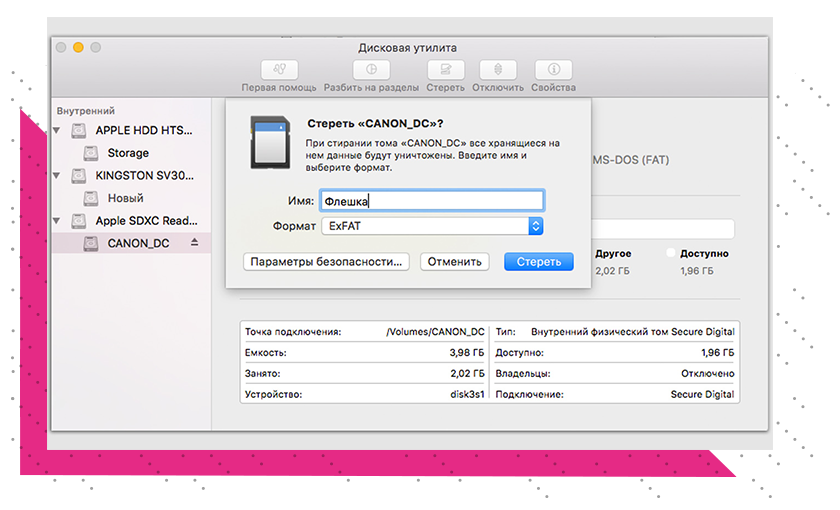The height and width of the screenshot is (510, 840).
Task: Click the Name (Имя) field containing Флешка
Action: pyautogui.click(x=431, y=201)
